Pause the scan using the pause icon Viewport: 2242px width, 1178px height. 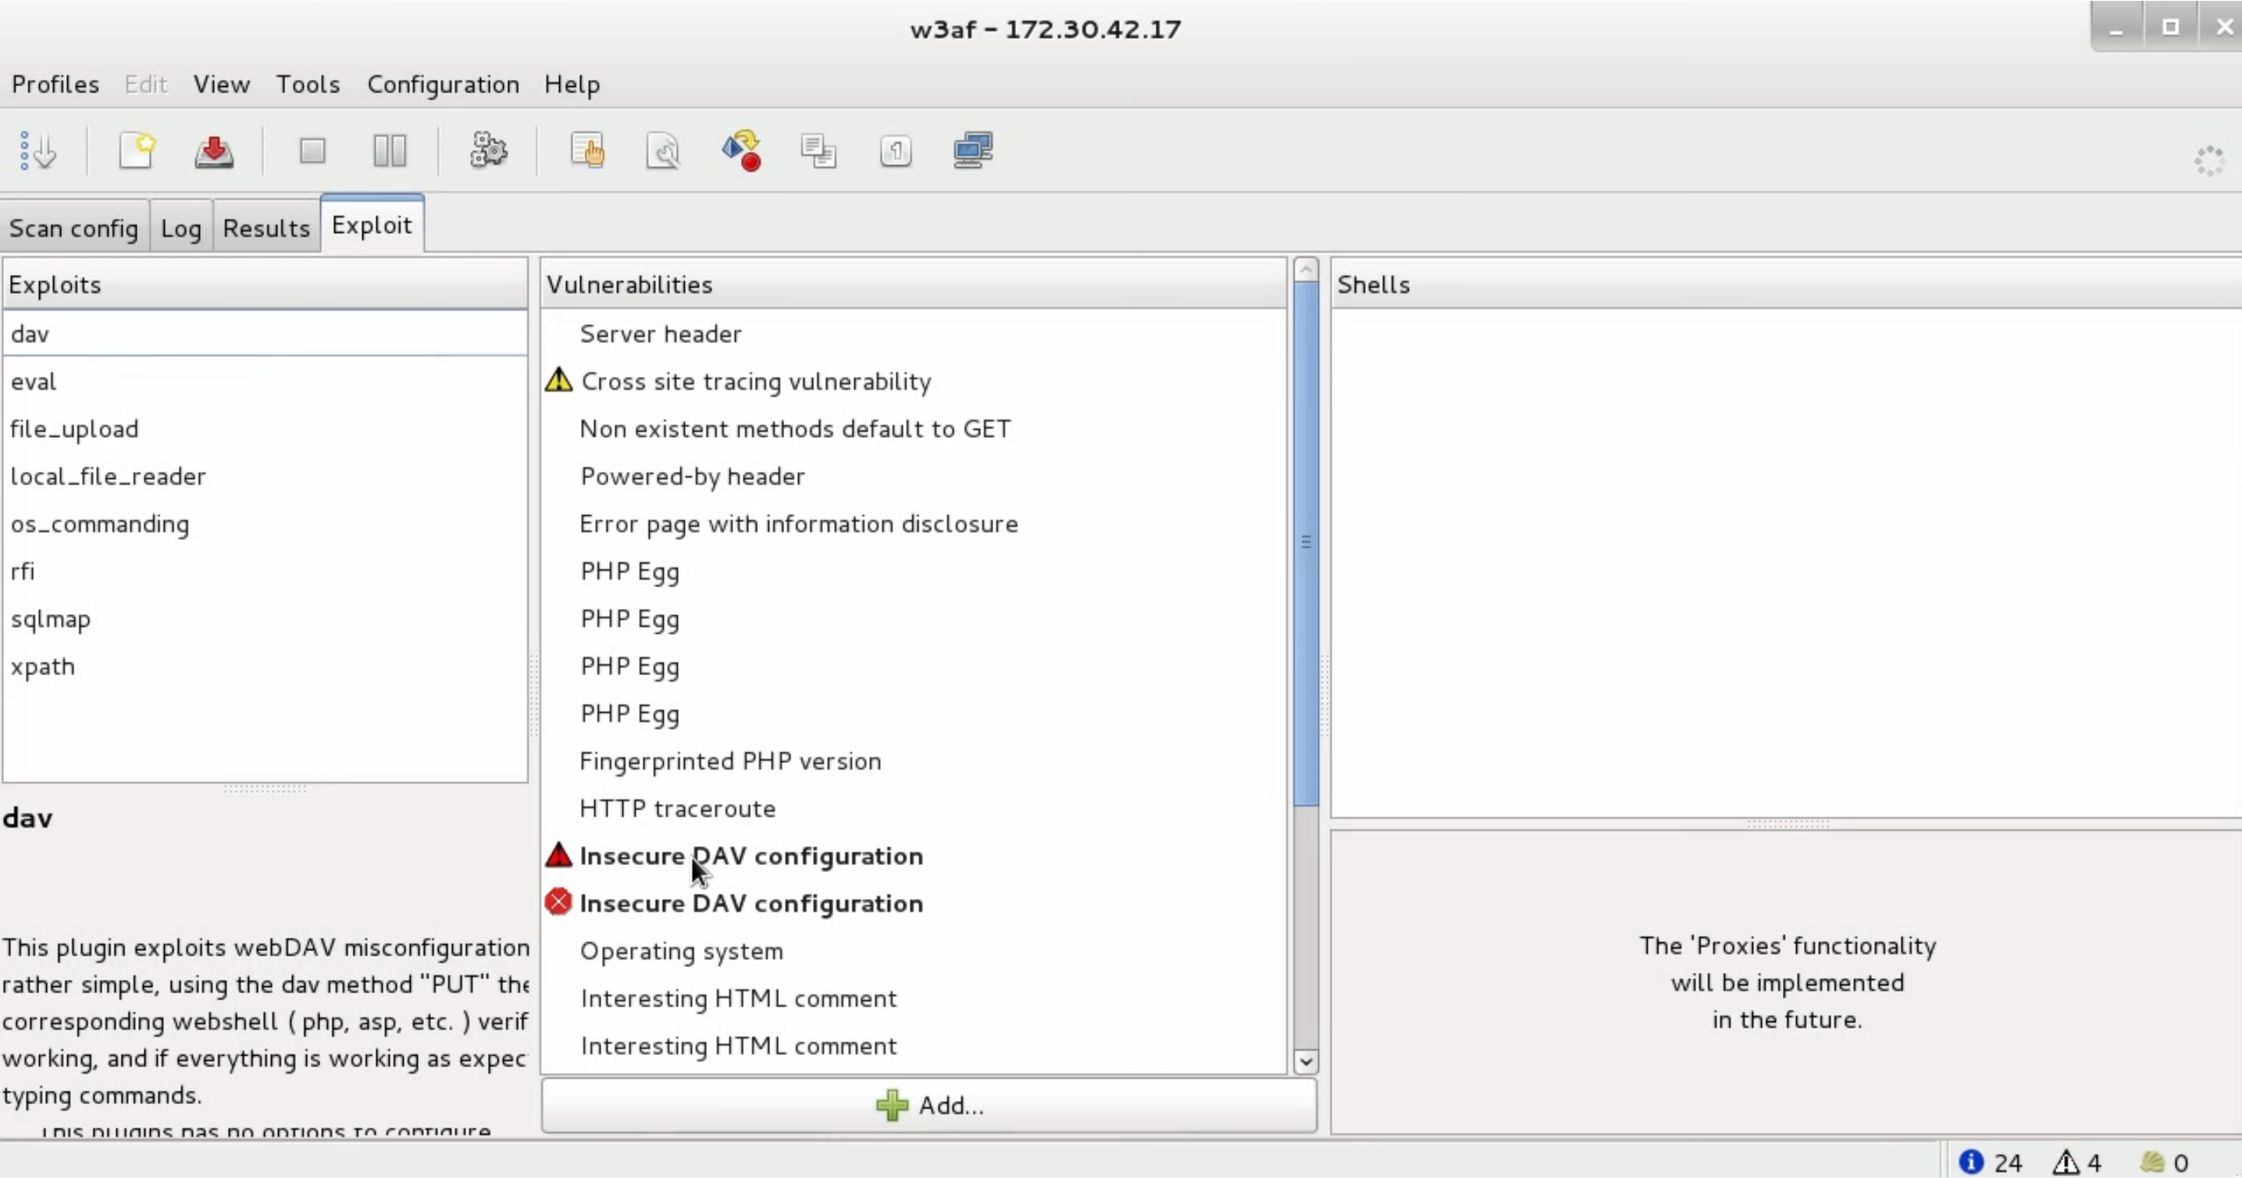390,151
